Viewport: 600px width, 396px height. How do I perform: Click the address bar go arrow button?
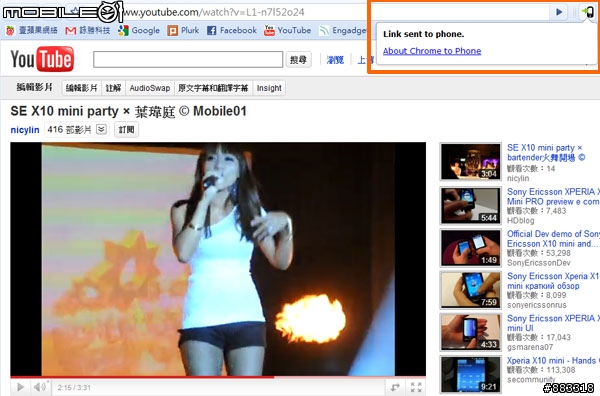coord(559,12)
